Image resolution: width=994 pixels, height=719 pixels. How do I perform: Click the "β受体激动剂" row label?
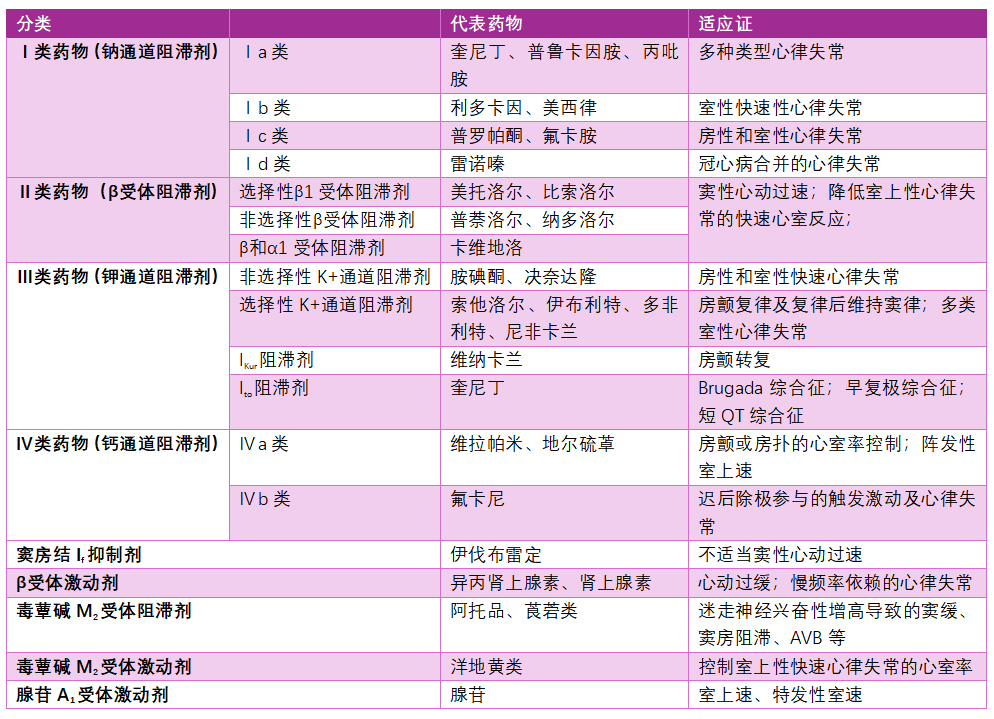68,582
